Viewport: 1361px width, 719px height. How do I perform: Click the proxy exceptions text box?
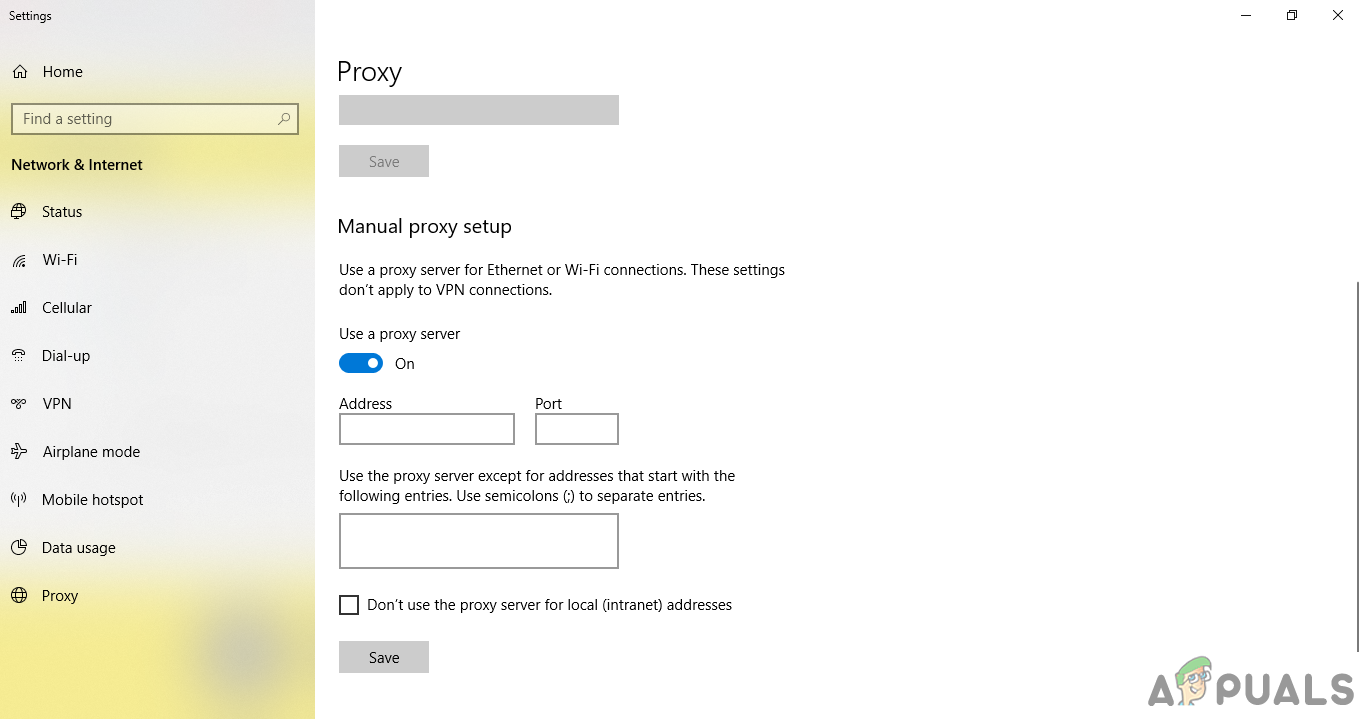479,541
